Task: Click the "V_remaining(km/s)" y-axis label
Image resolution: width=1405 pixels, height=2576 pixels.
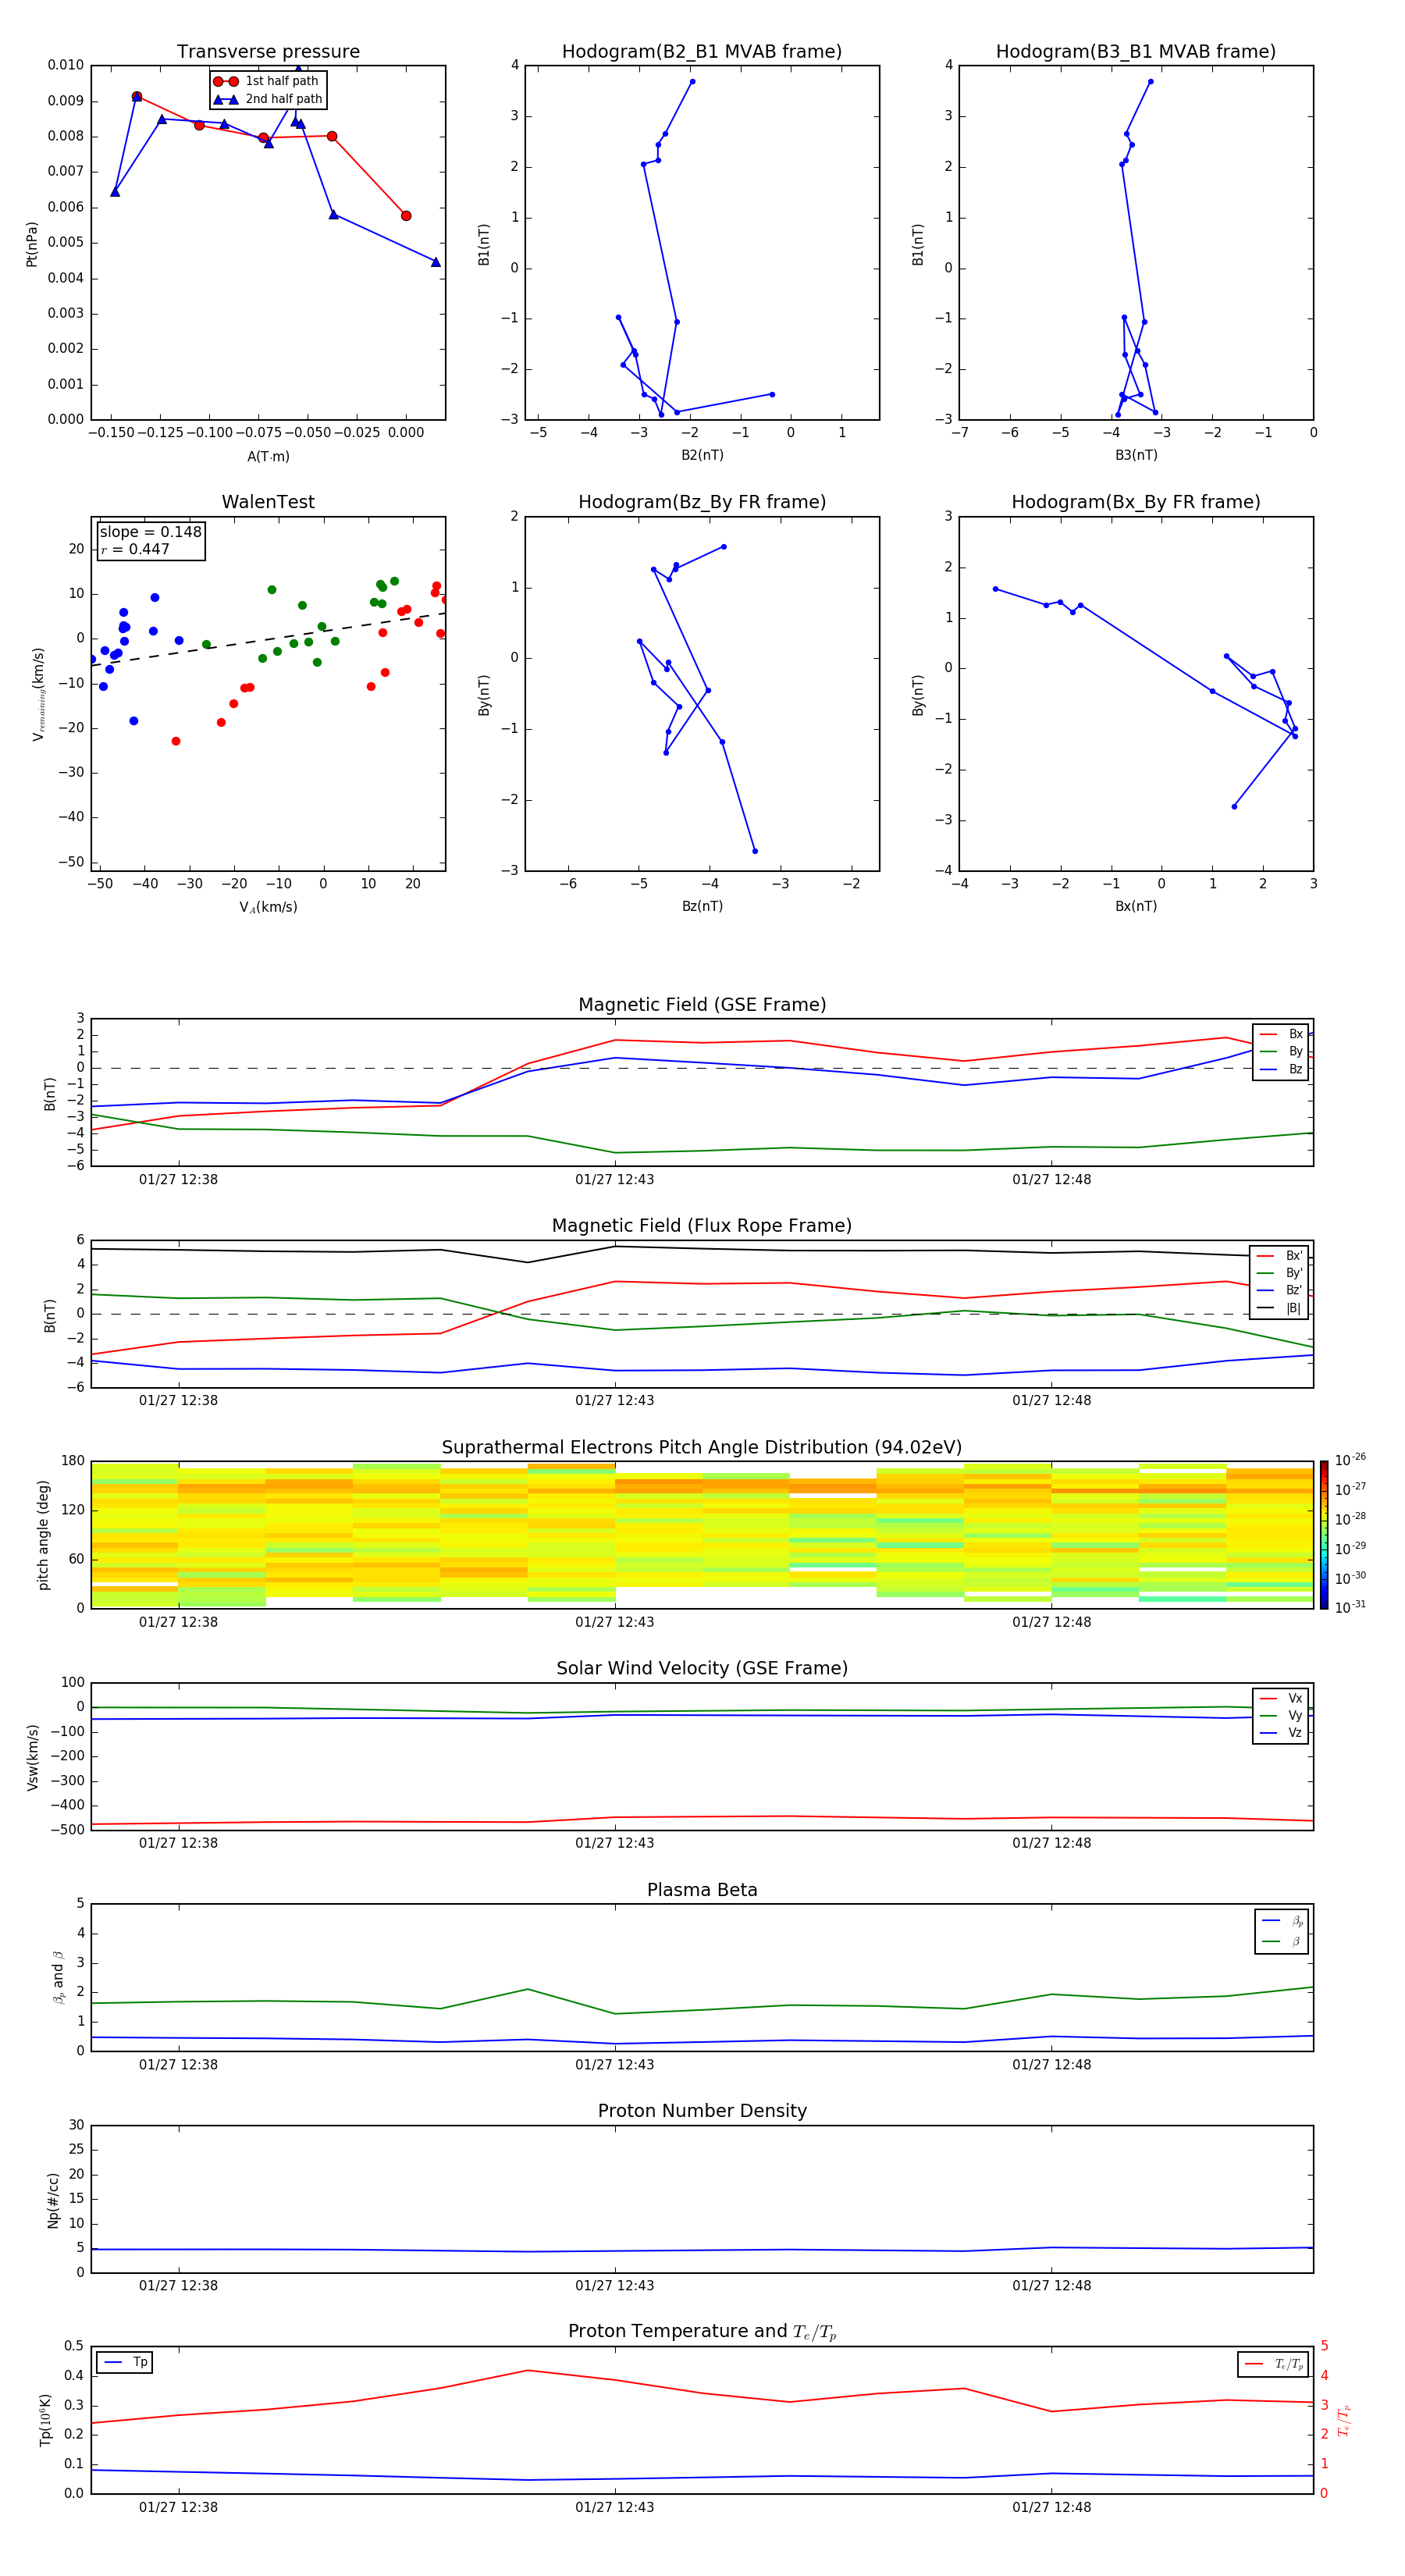Action: 38,694
